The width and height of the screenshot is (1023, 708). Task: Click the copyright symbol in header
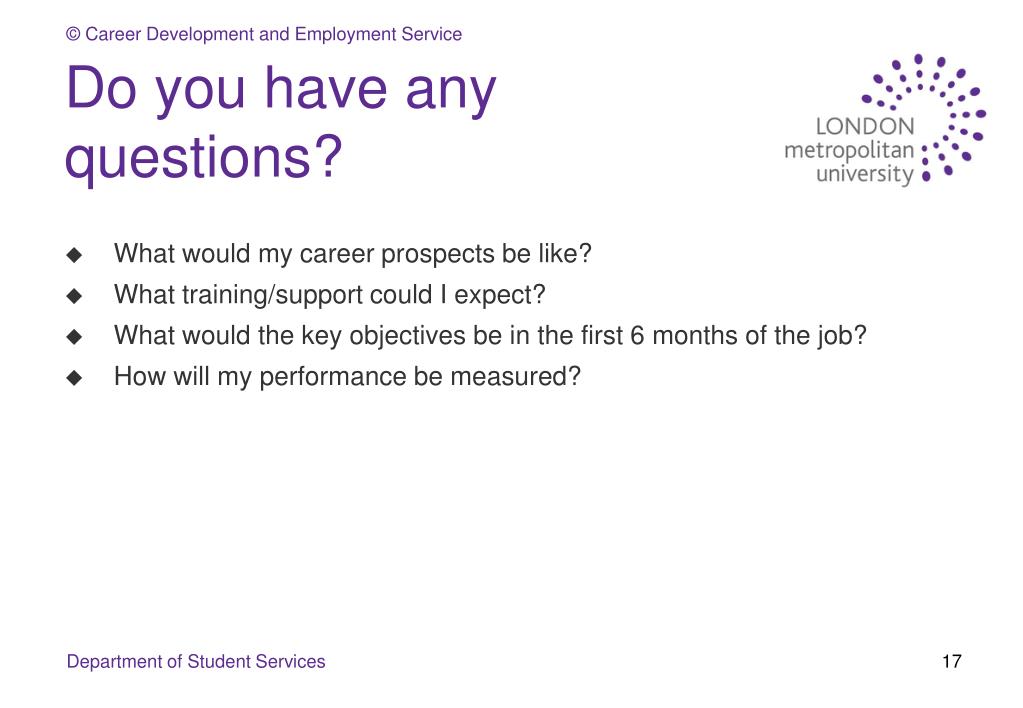tap(73, 34)
